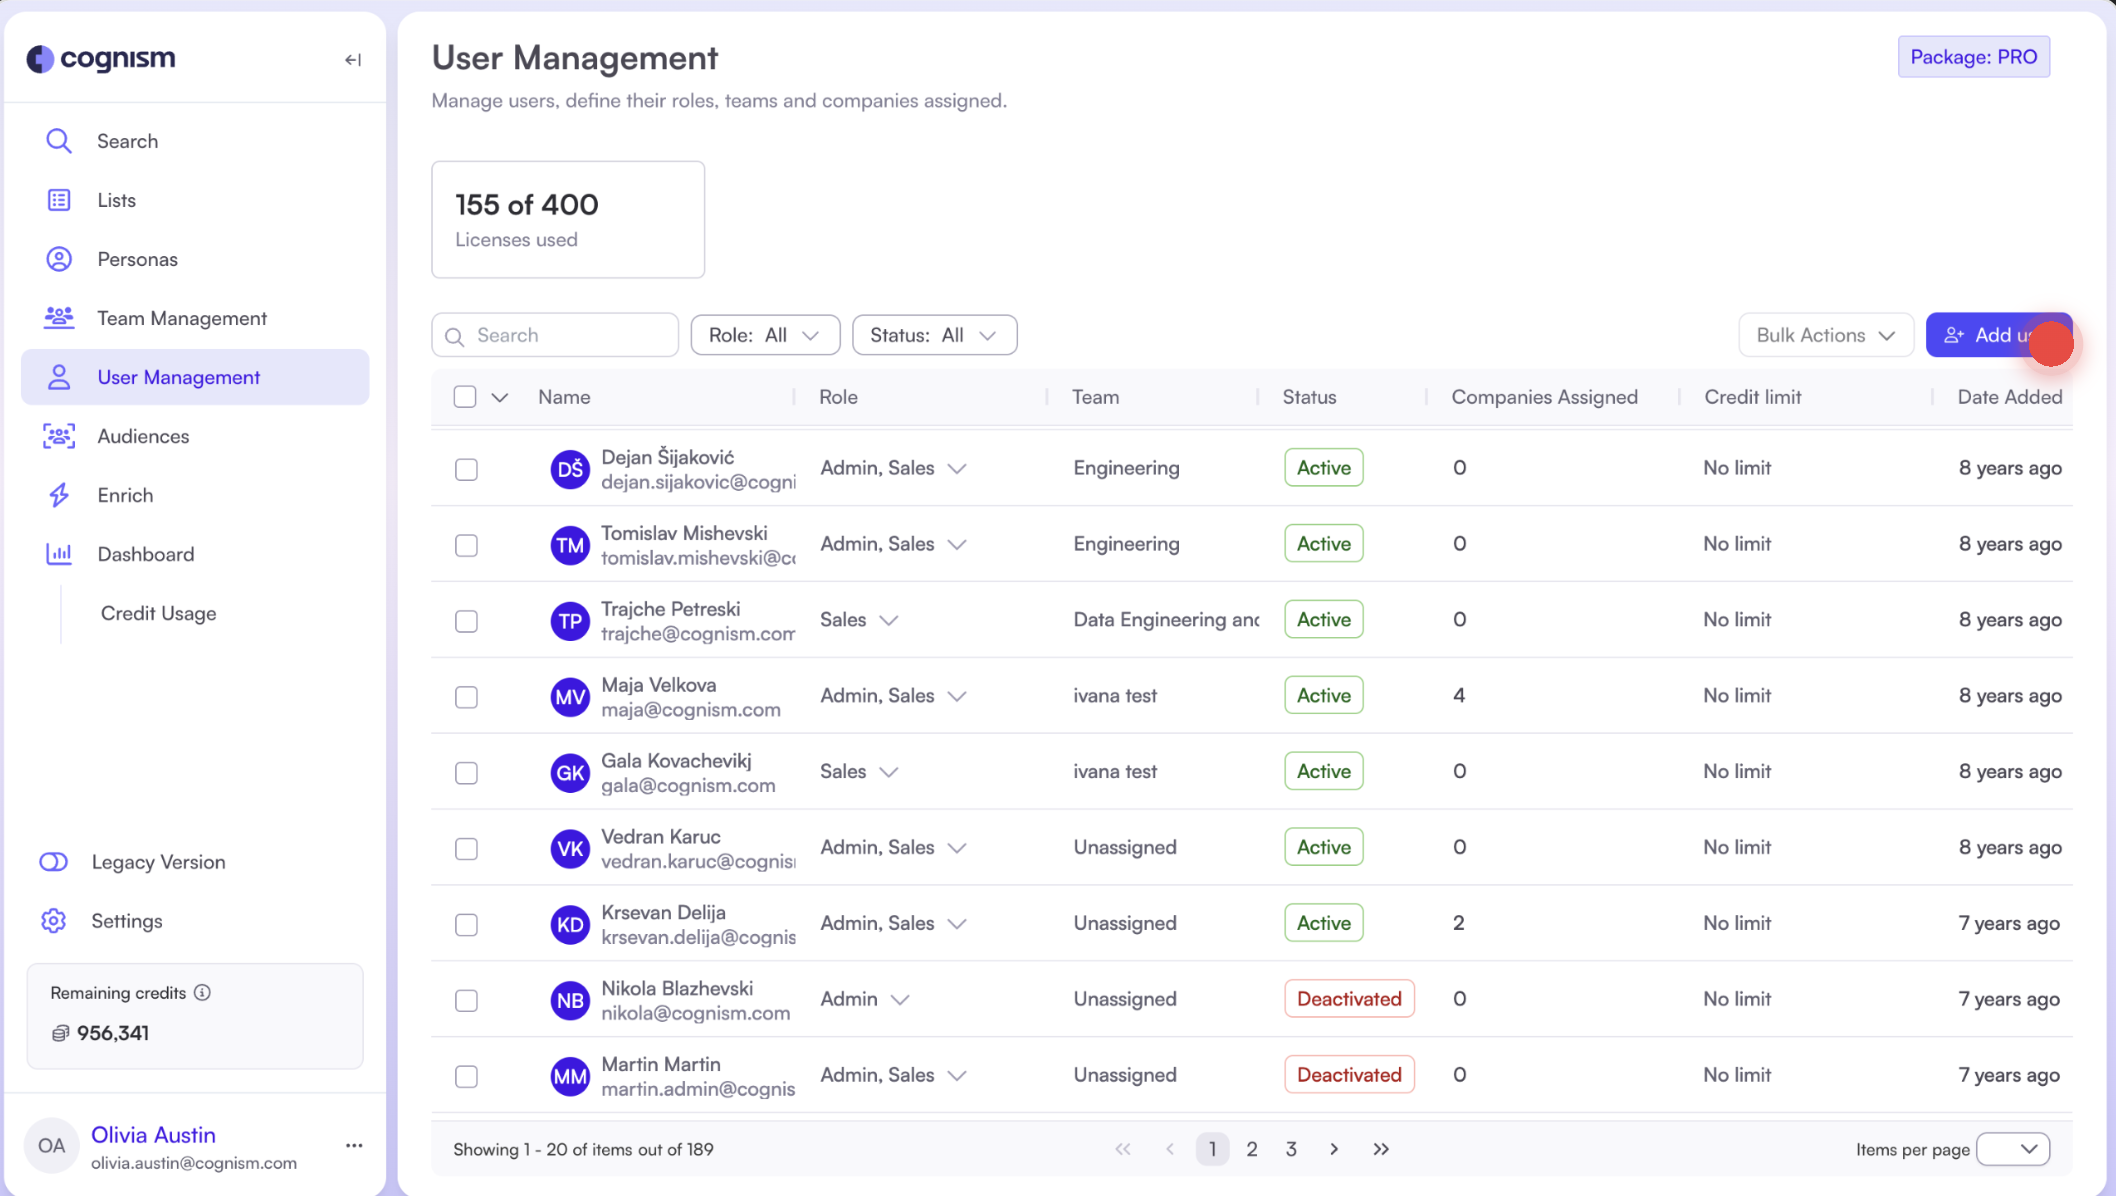Open the Dashboard section
This screenshot has height=1196, width=2116.
pyautogui.click(x=145, y=553)
